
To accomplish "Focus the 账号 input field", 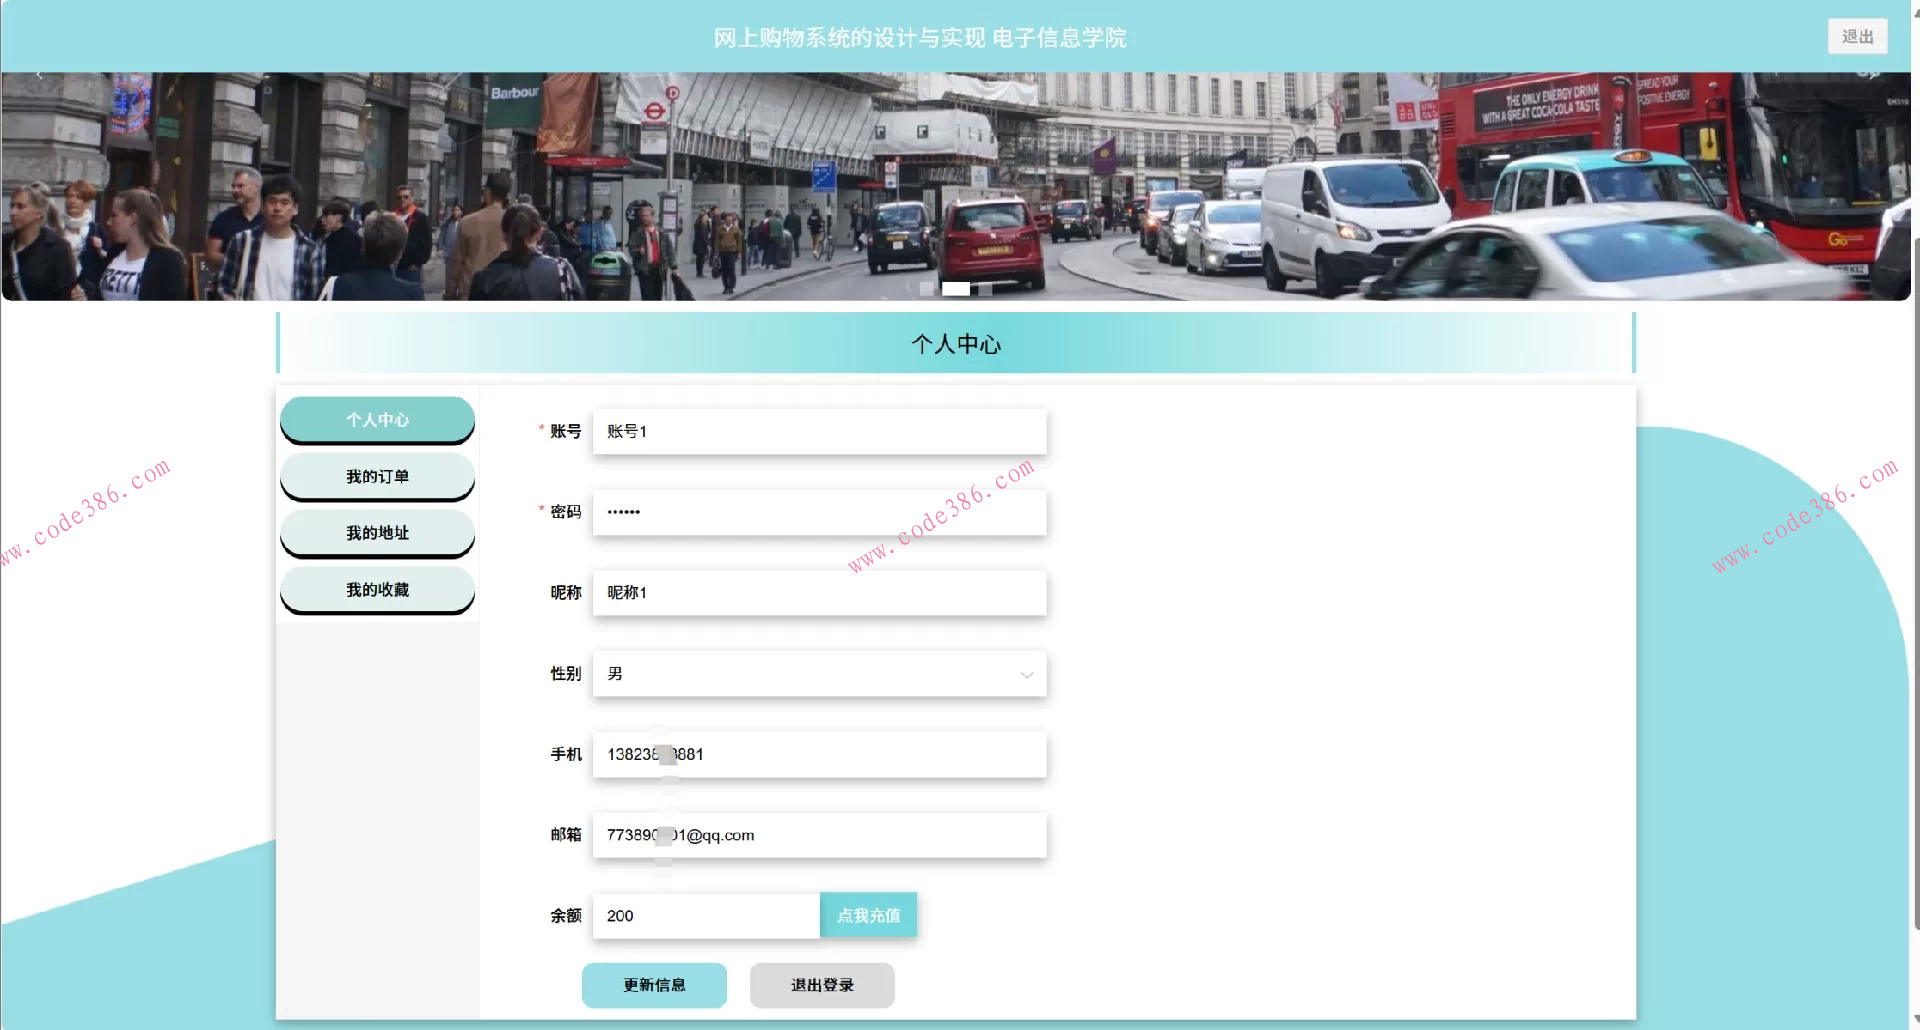I will pos(819,432).
